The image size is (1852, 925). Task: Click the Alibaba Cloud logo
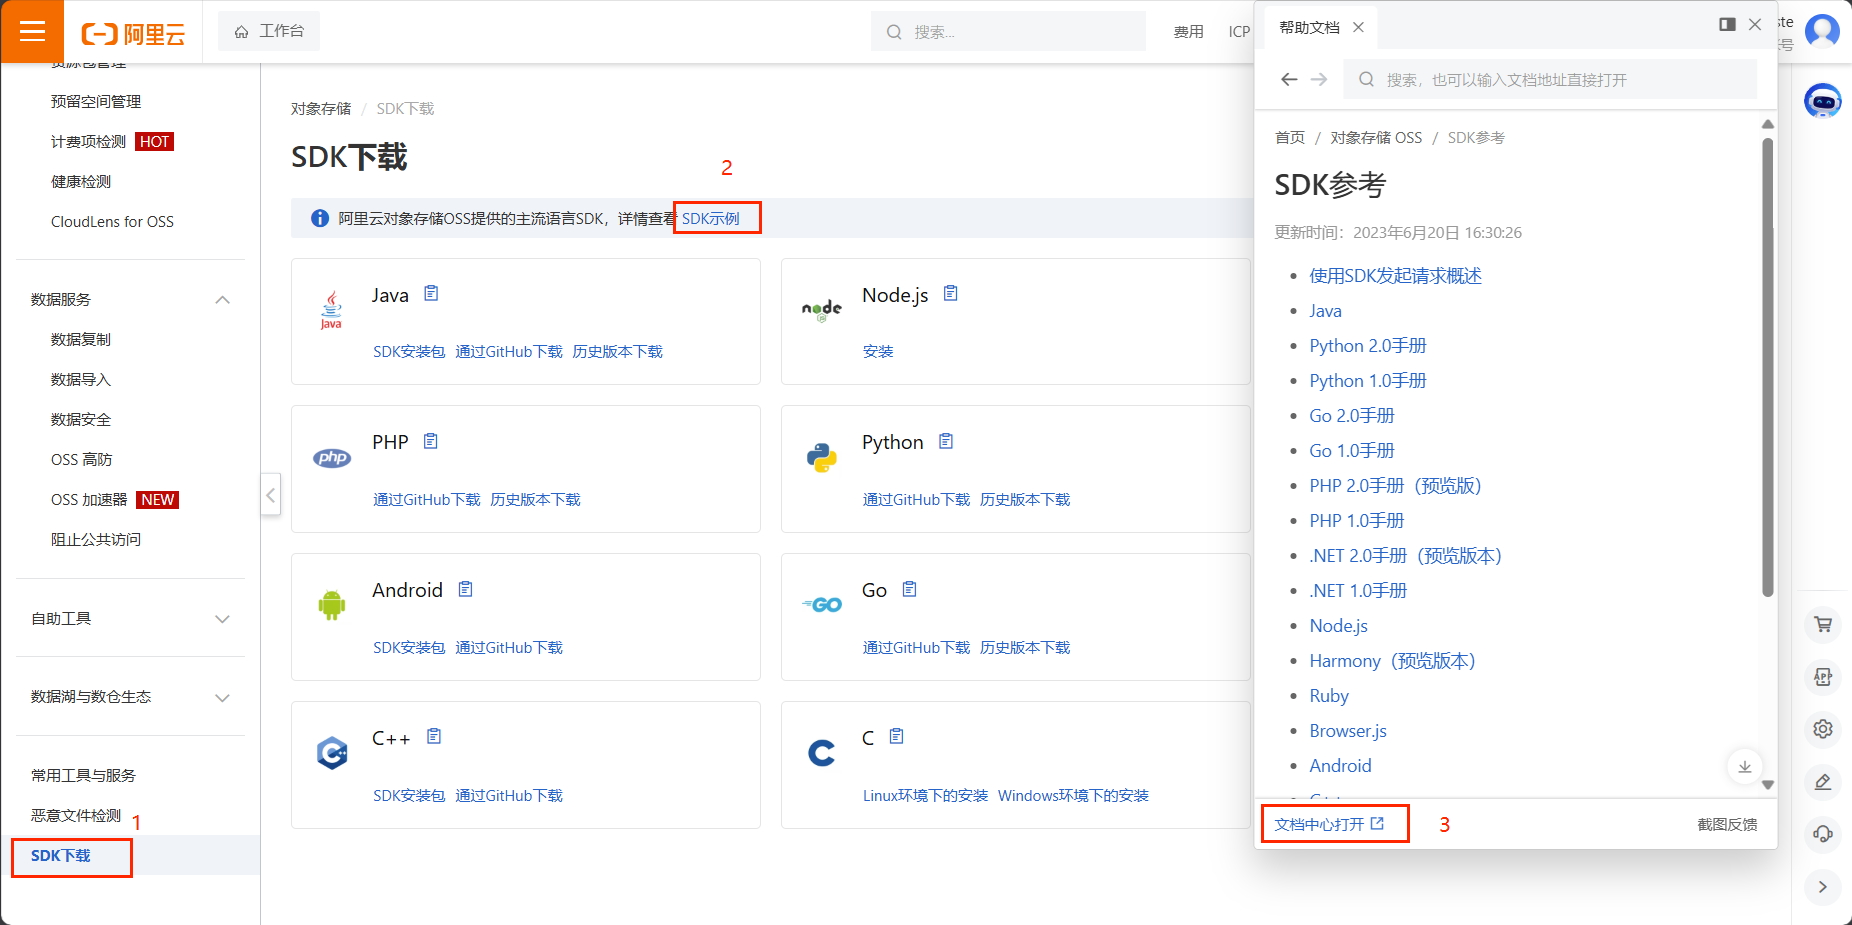(133, 34)
